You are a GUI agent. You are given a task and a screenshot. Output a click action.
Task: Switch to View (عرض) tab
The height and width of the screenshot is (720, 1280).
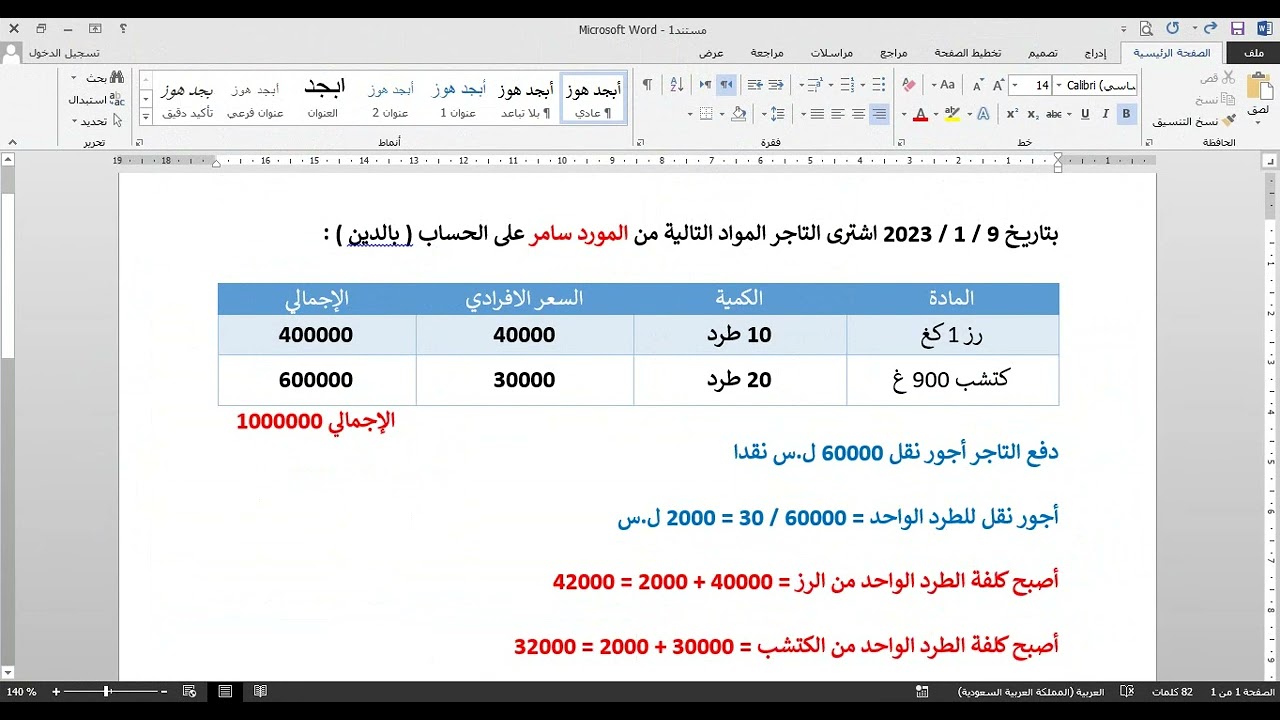(x=711, y=53)
